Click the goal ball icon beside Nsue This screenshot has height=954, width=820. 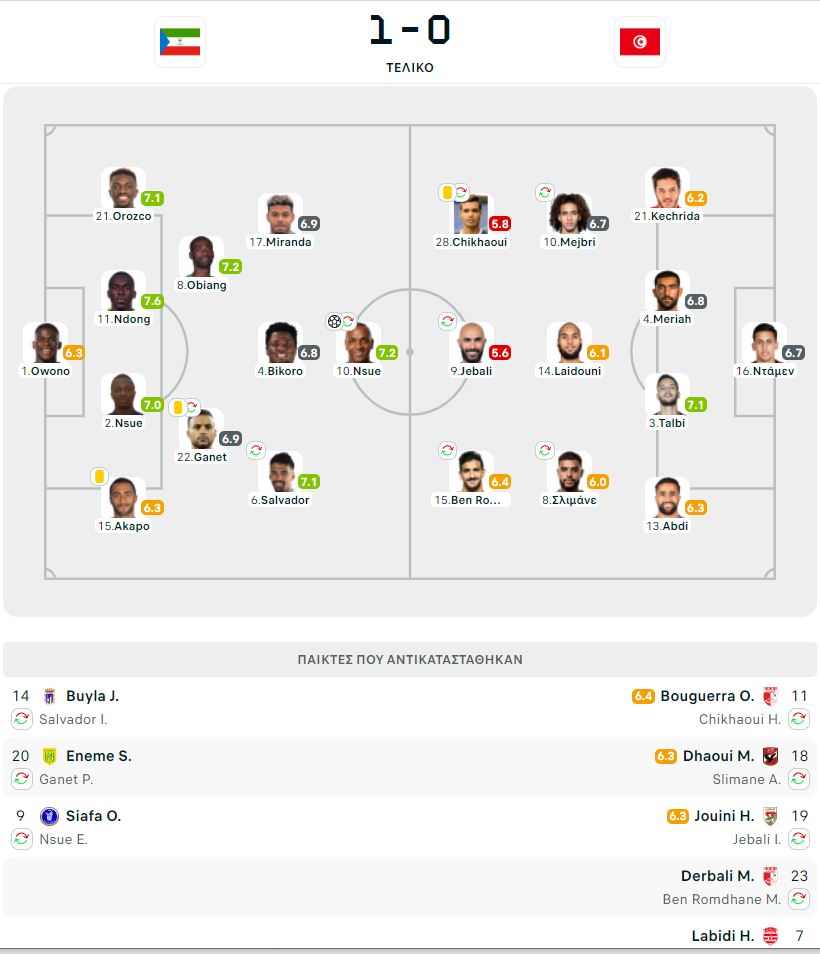click(x=334, y=321)
